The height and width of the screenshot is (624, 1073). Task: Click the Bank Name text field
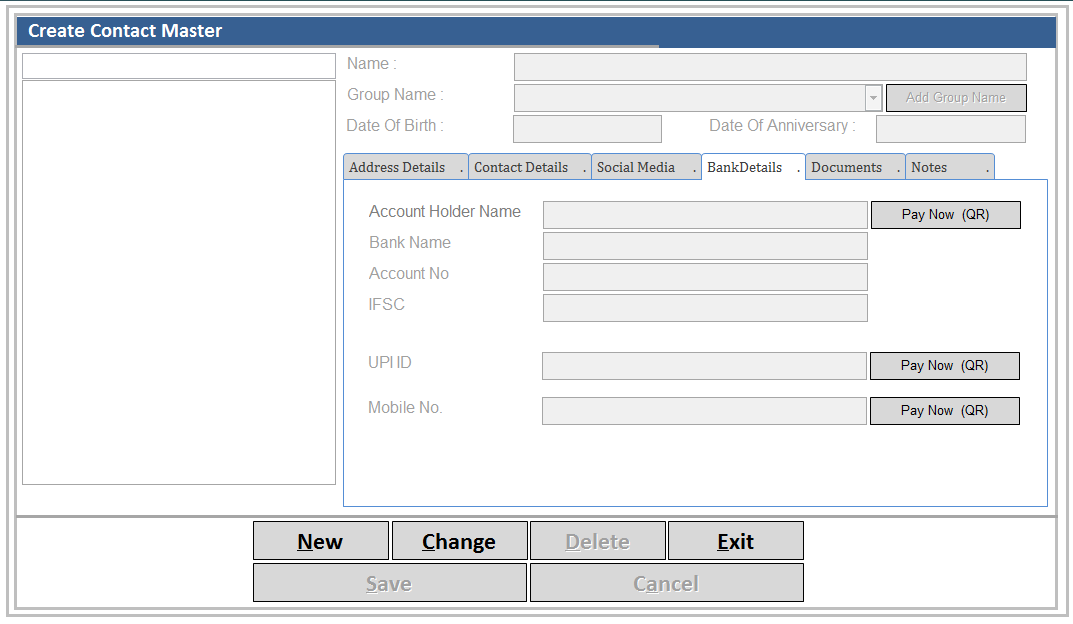click(x=704, y=246)
